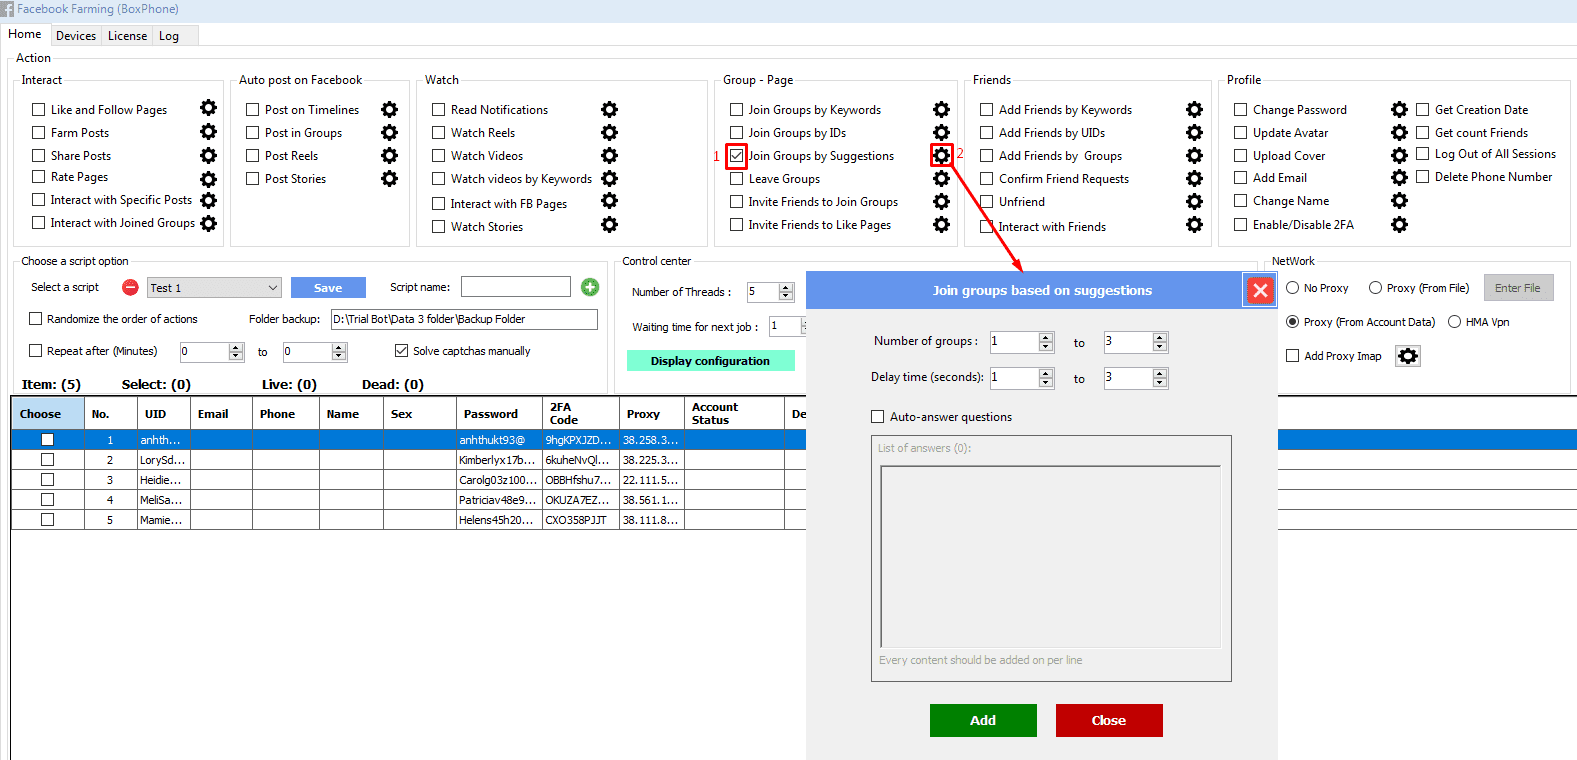Image resolution: width=1577 pixels, height=760 pixels.
Task: Open Add Proxy Imap gear settings
Action: (x=1408, y=356)
